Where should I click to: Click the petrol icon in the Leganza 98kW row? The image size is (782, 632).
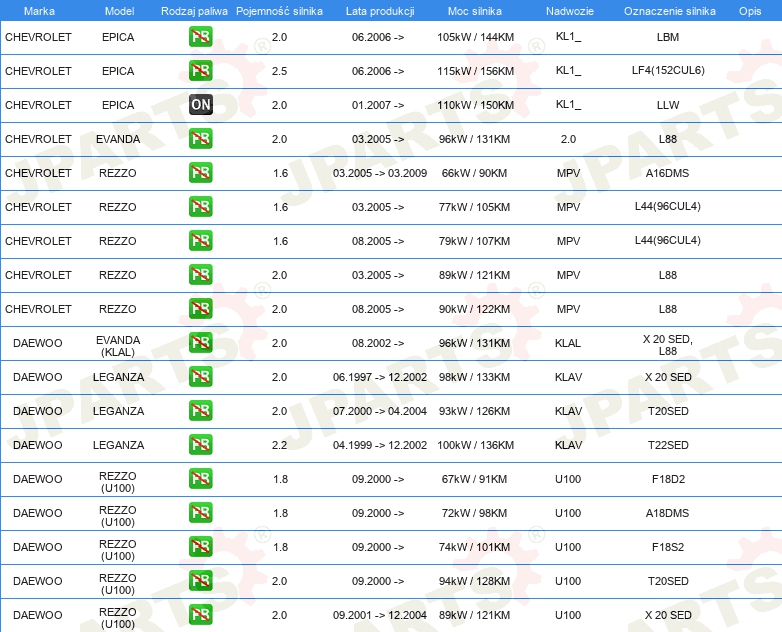(200, 377)
